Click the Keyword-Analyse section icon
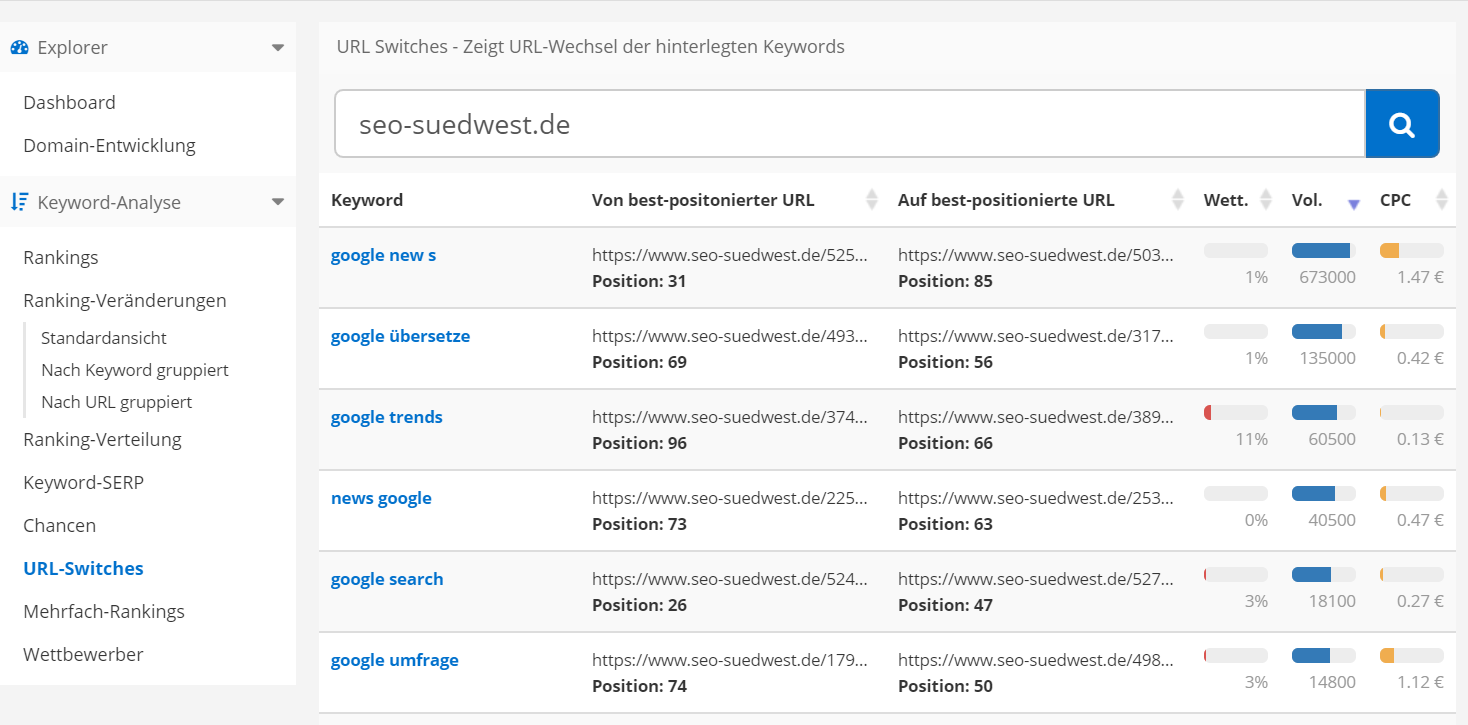1468x725 pixels. (18, 201)
